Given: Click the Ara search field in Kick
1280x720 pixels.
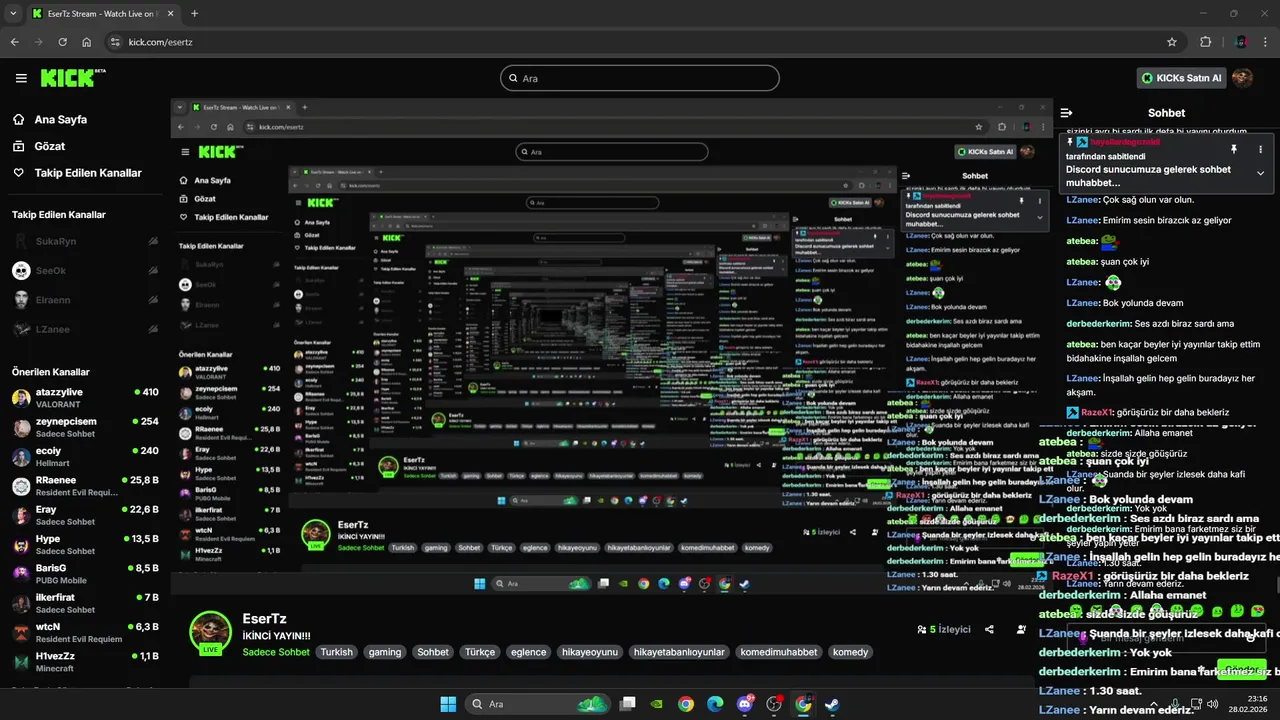Looking at the screenshot, I should (x=640, y=78).
